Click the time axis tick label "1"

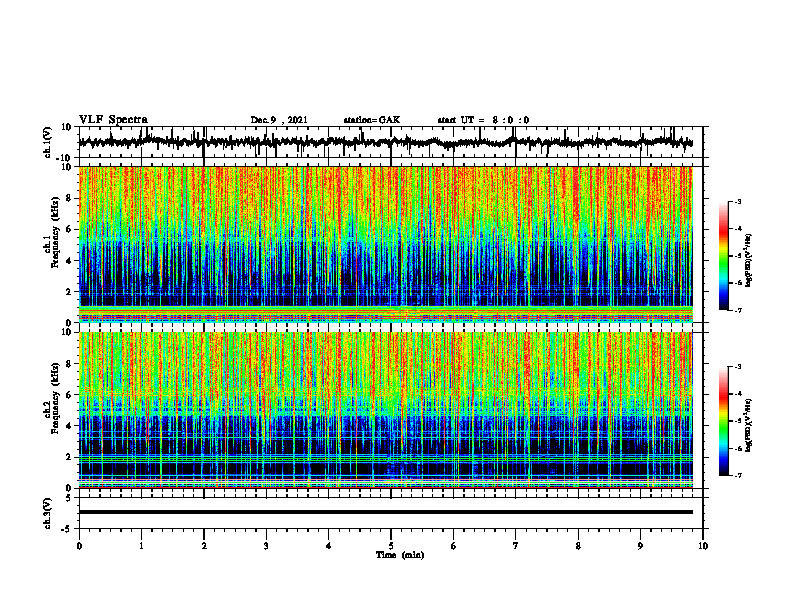(141, 546)
